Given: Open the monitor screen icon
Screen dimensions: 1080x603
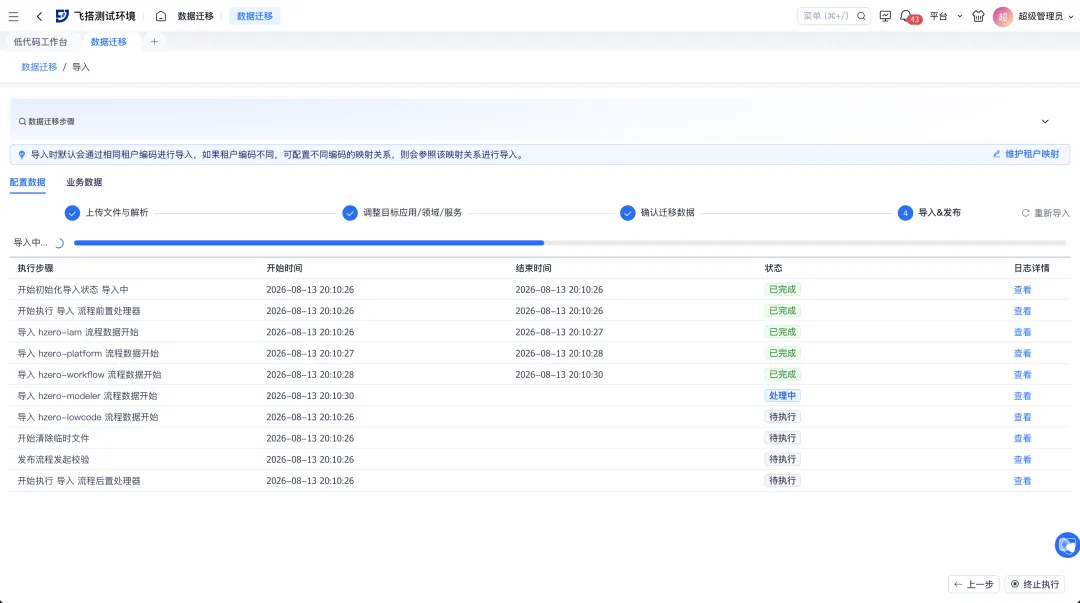Looking at the screenshot, I should (x=885, y=16).
